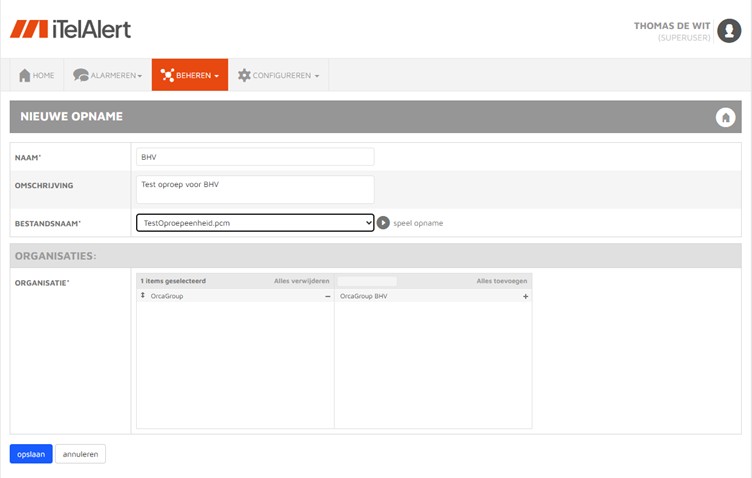Save the recording with opslaan
The width and height of the screenshot is (752, 478).
click(31, 454)
